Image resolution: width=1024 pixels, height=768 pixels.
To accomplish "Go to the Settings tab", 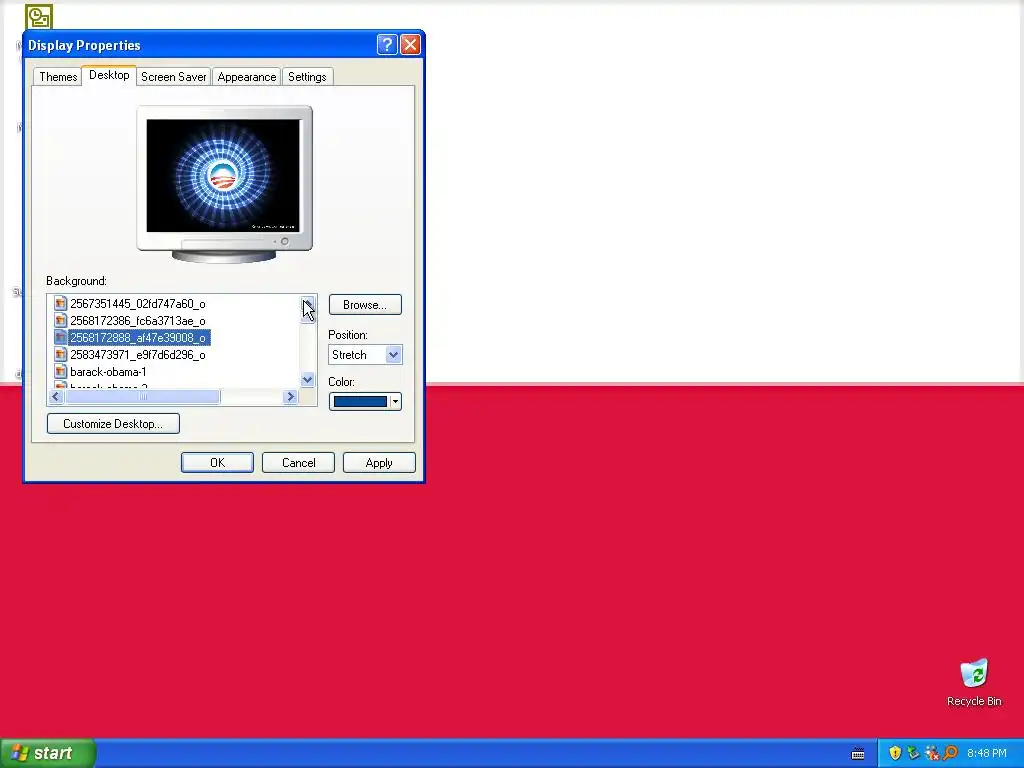I will (x=307, y=77).
